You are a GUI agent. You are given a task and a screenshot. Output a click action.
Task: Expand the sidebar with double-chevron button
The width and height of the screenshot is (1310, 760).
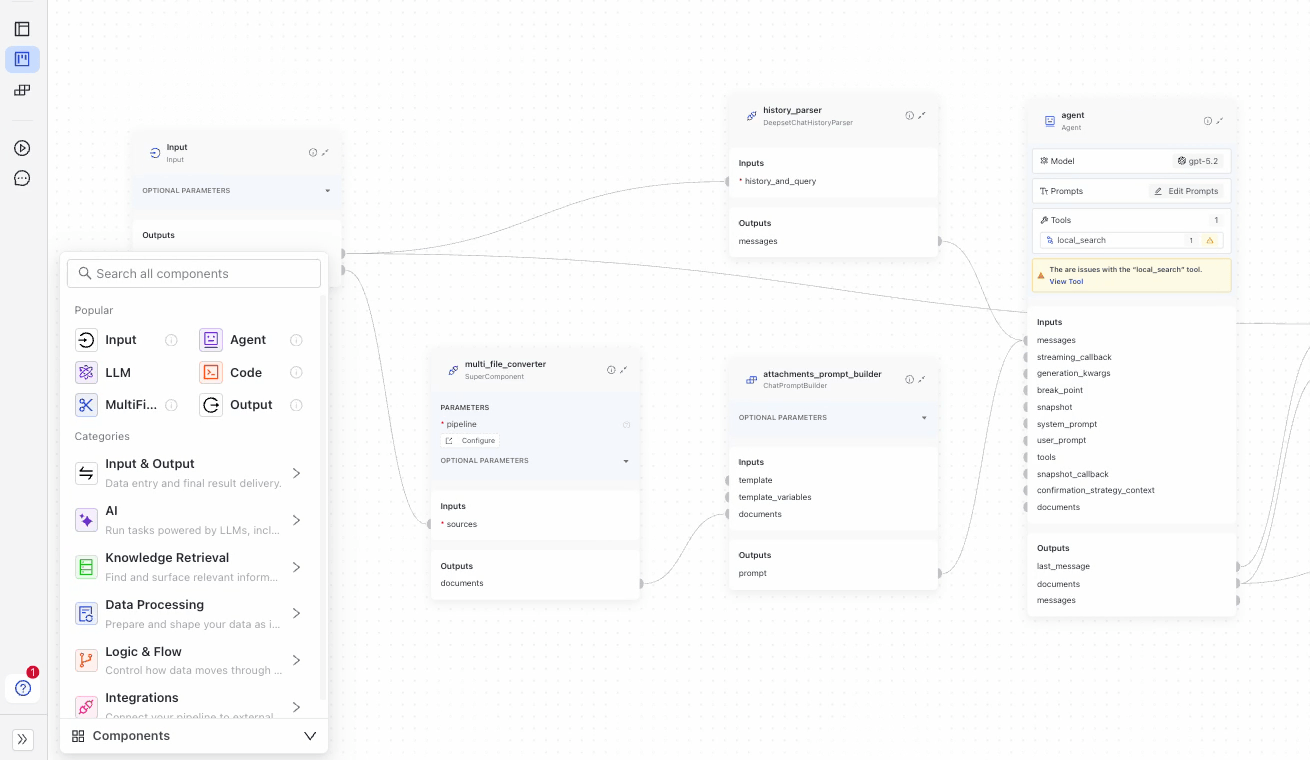click(23, 739)
